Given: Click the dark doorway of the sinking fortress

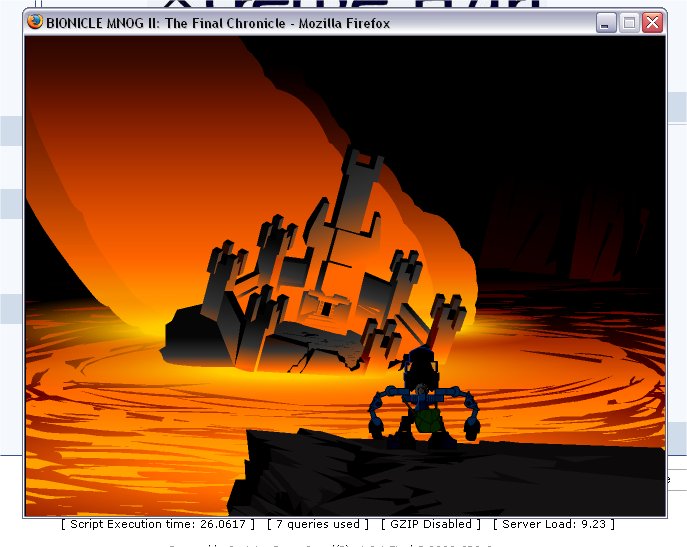Looking at the screenshot, I should (x=326, y=309).
